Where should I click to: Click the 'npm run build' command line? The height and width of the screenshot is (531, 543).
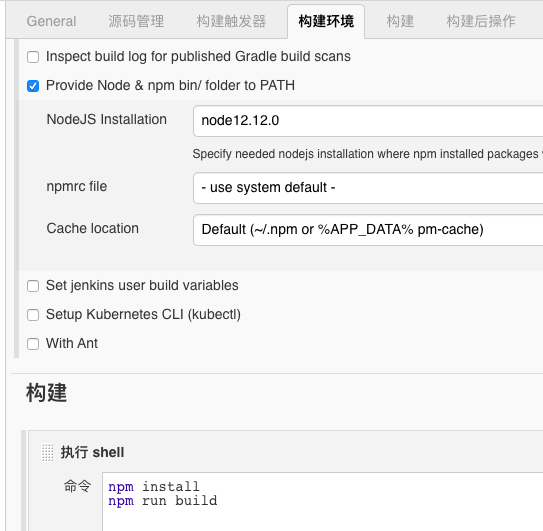click(x=163, y=501)
